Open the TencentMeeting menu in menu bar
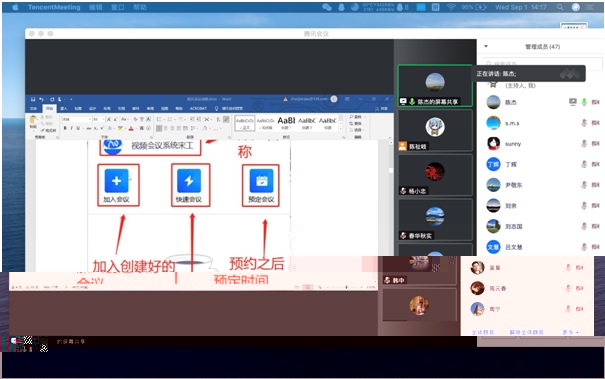Image resolution: width=605 pixels, height=379 pixels. 54,7
